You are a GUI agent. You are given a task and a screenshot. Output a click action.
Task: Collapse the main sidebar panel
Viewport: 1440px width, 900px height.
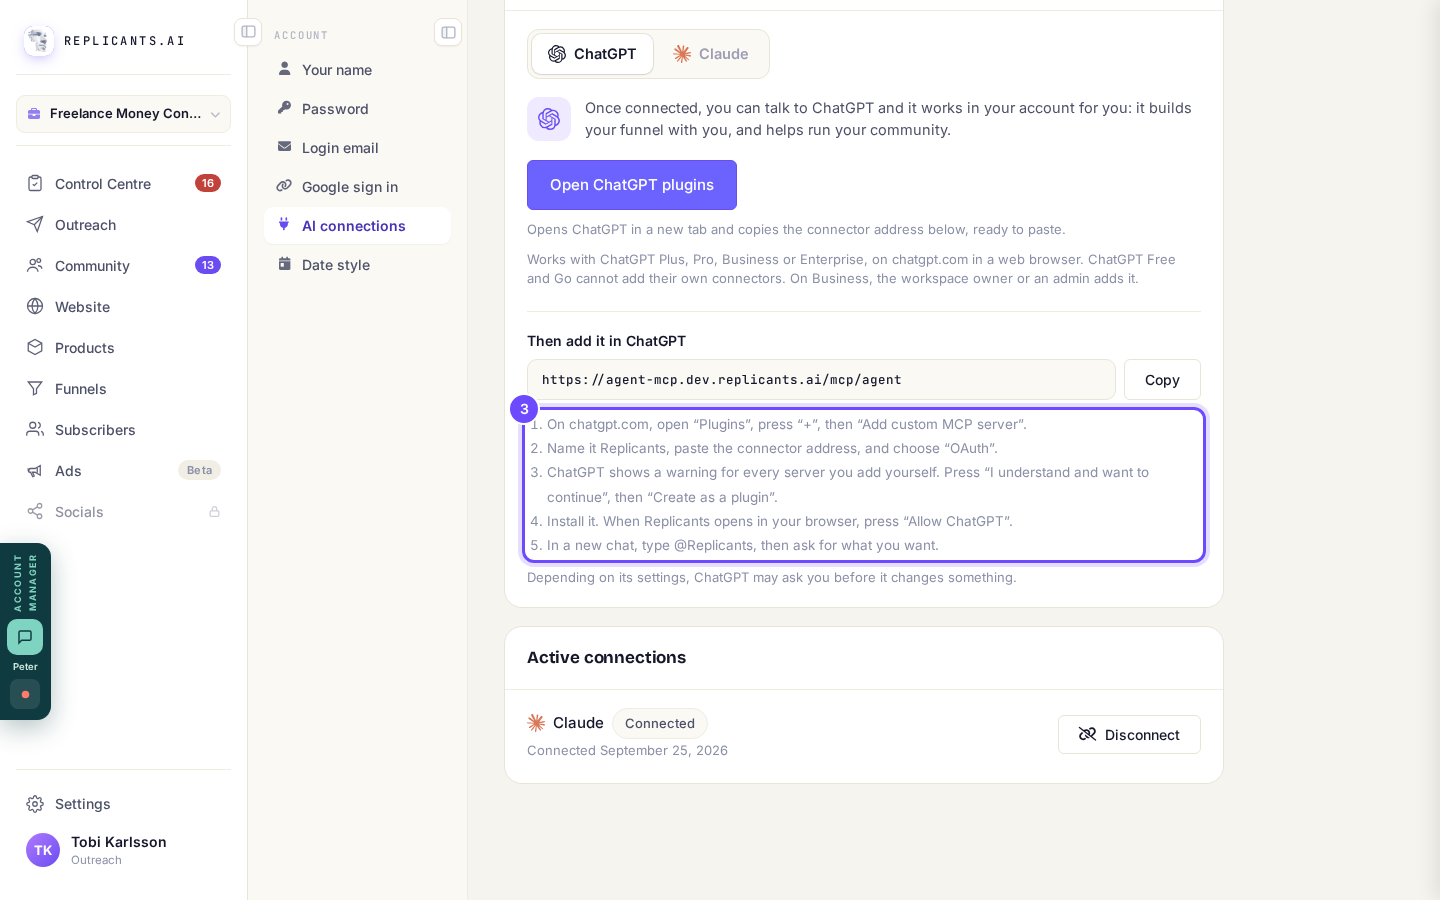pos(248,32)
